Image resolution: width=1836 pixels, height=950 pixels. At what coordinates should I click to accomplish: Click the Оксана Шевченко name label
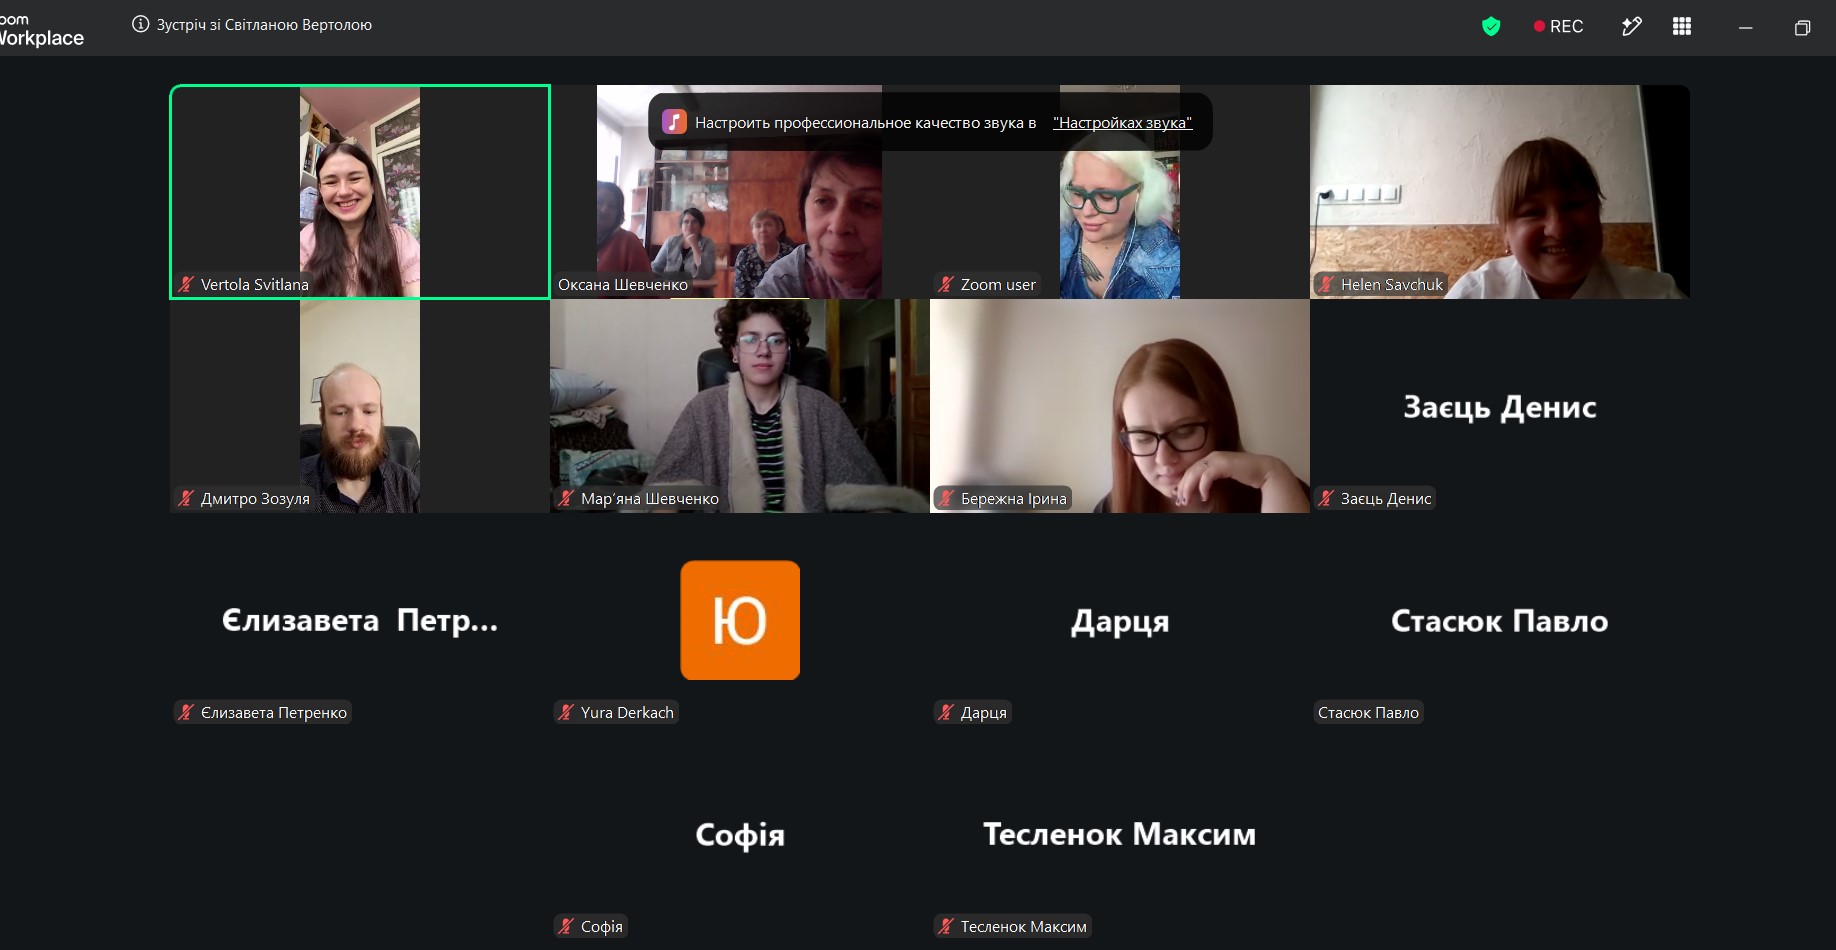point(623,284)
